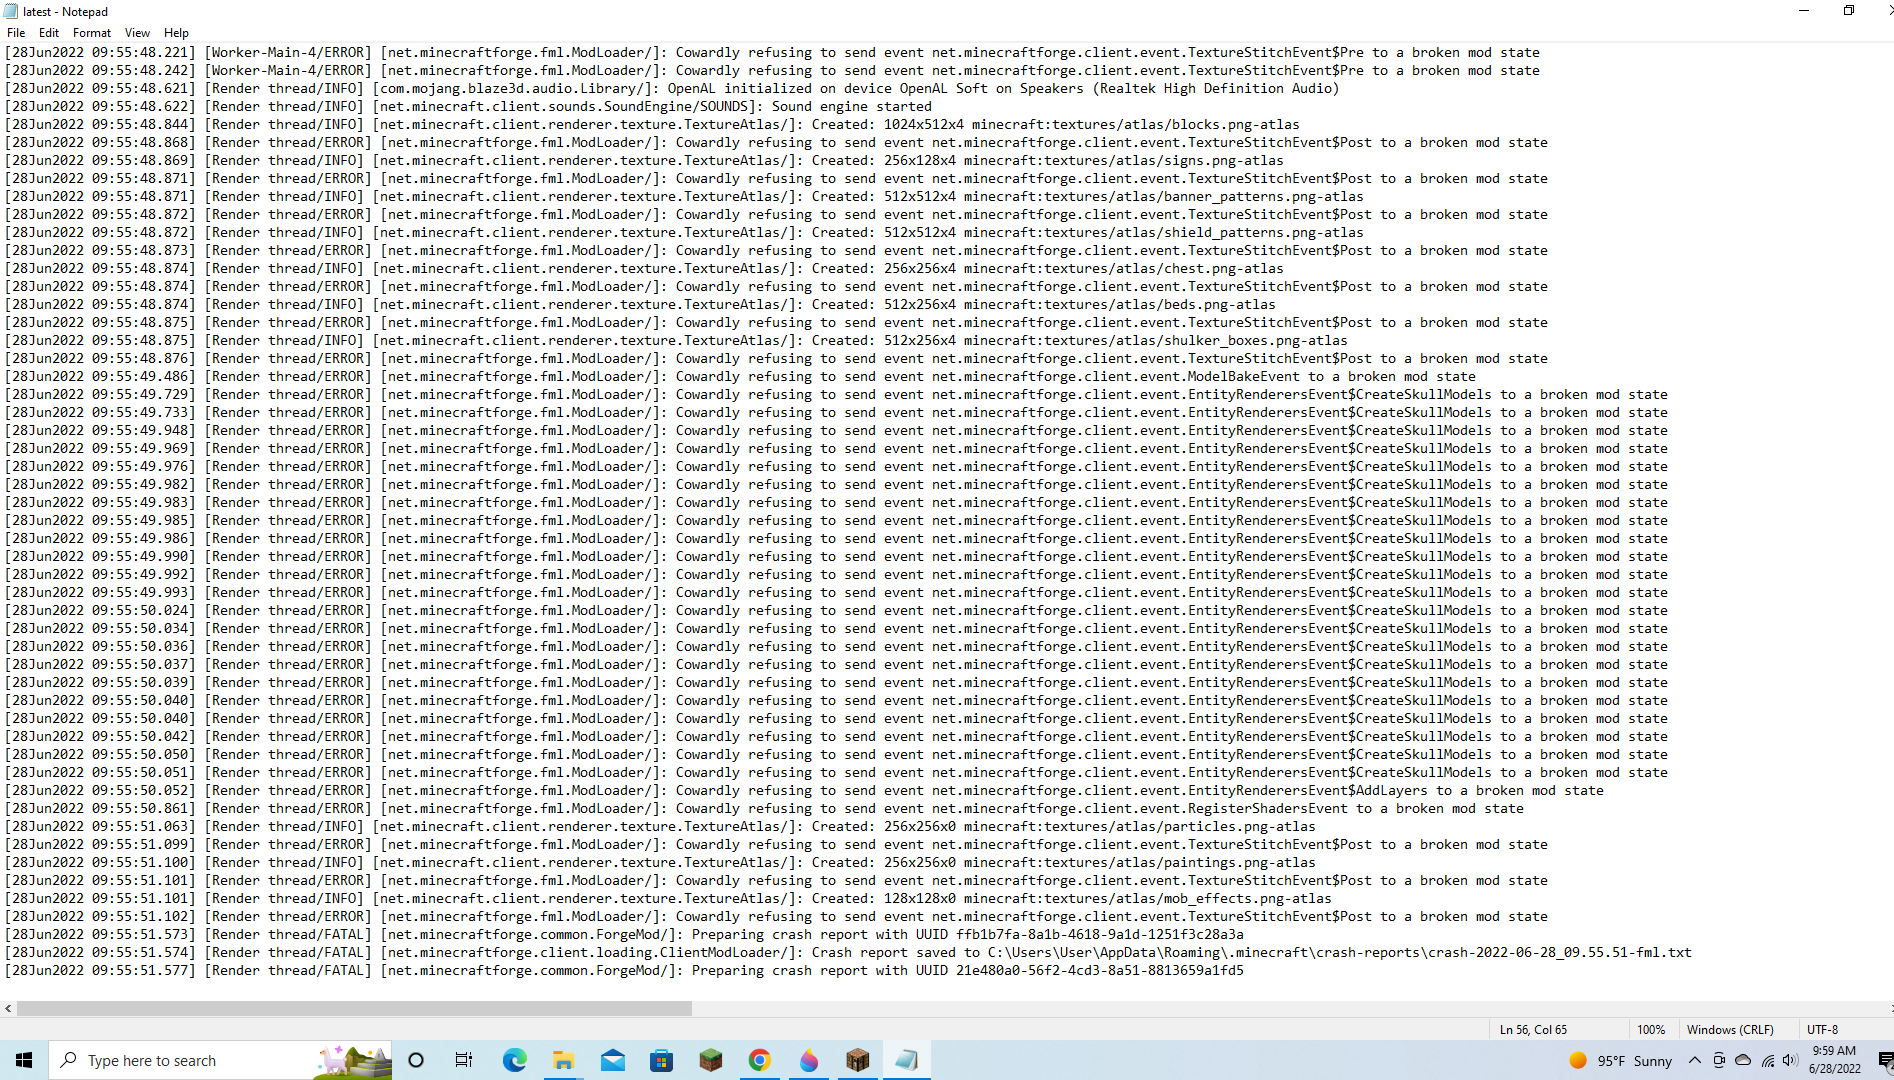Open the volume icon in the system tray
The width and height of the screenshot is (1894, 1080).
click(x=1790, y=1060)
